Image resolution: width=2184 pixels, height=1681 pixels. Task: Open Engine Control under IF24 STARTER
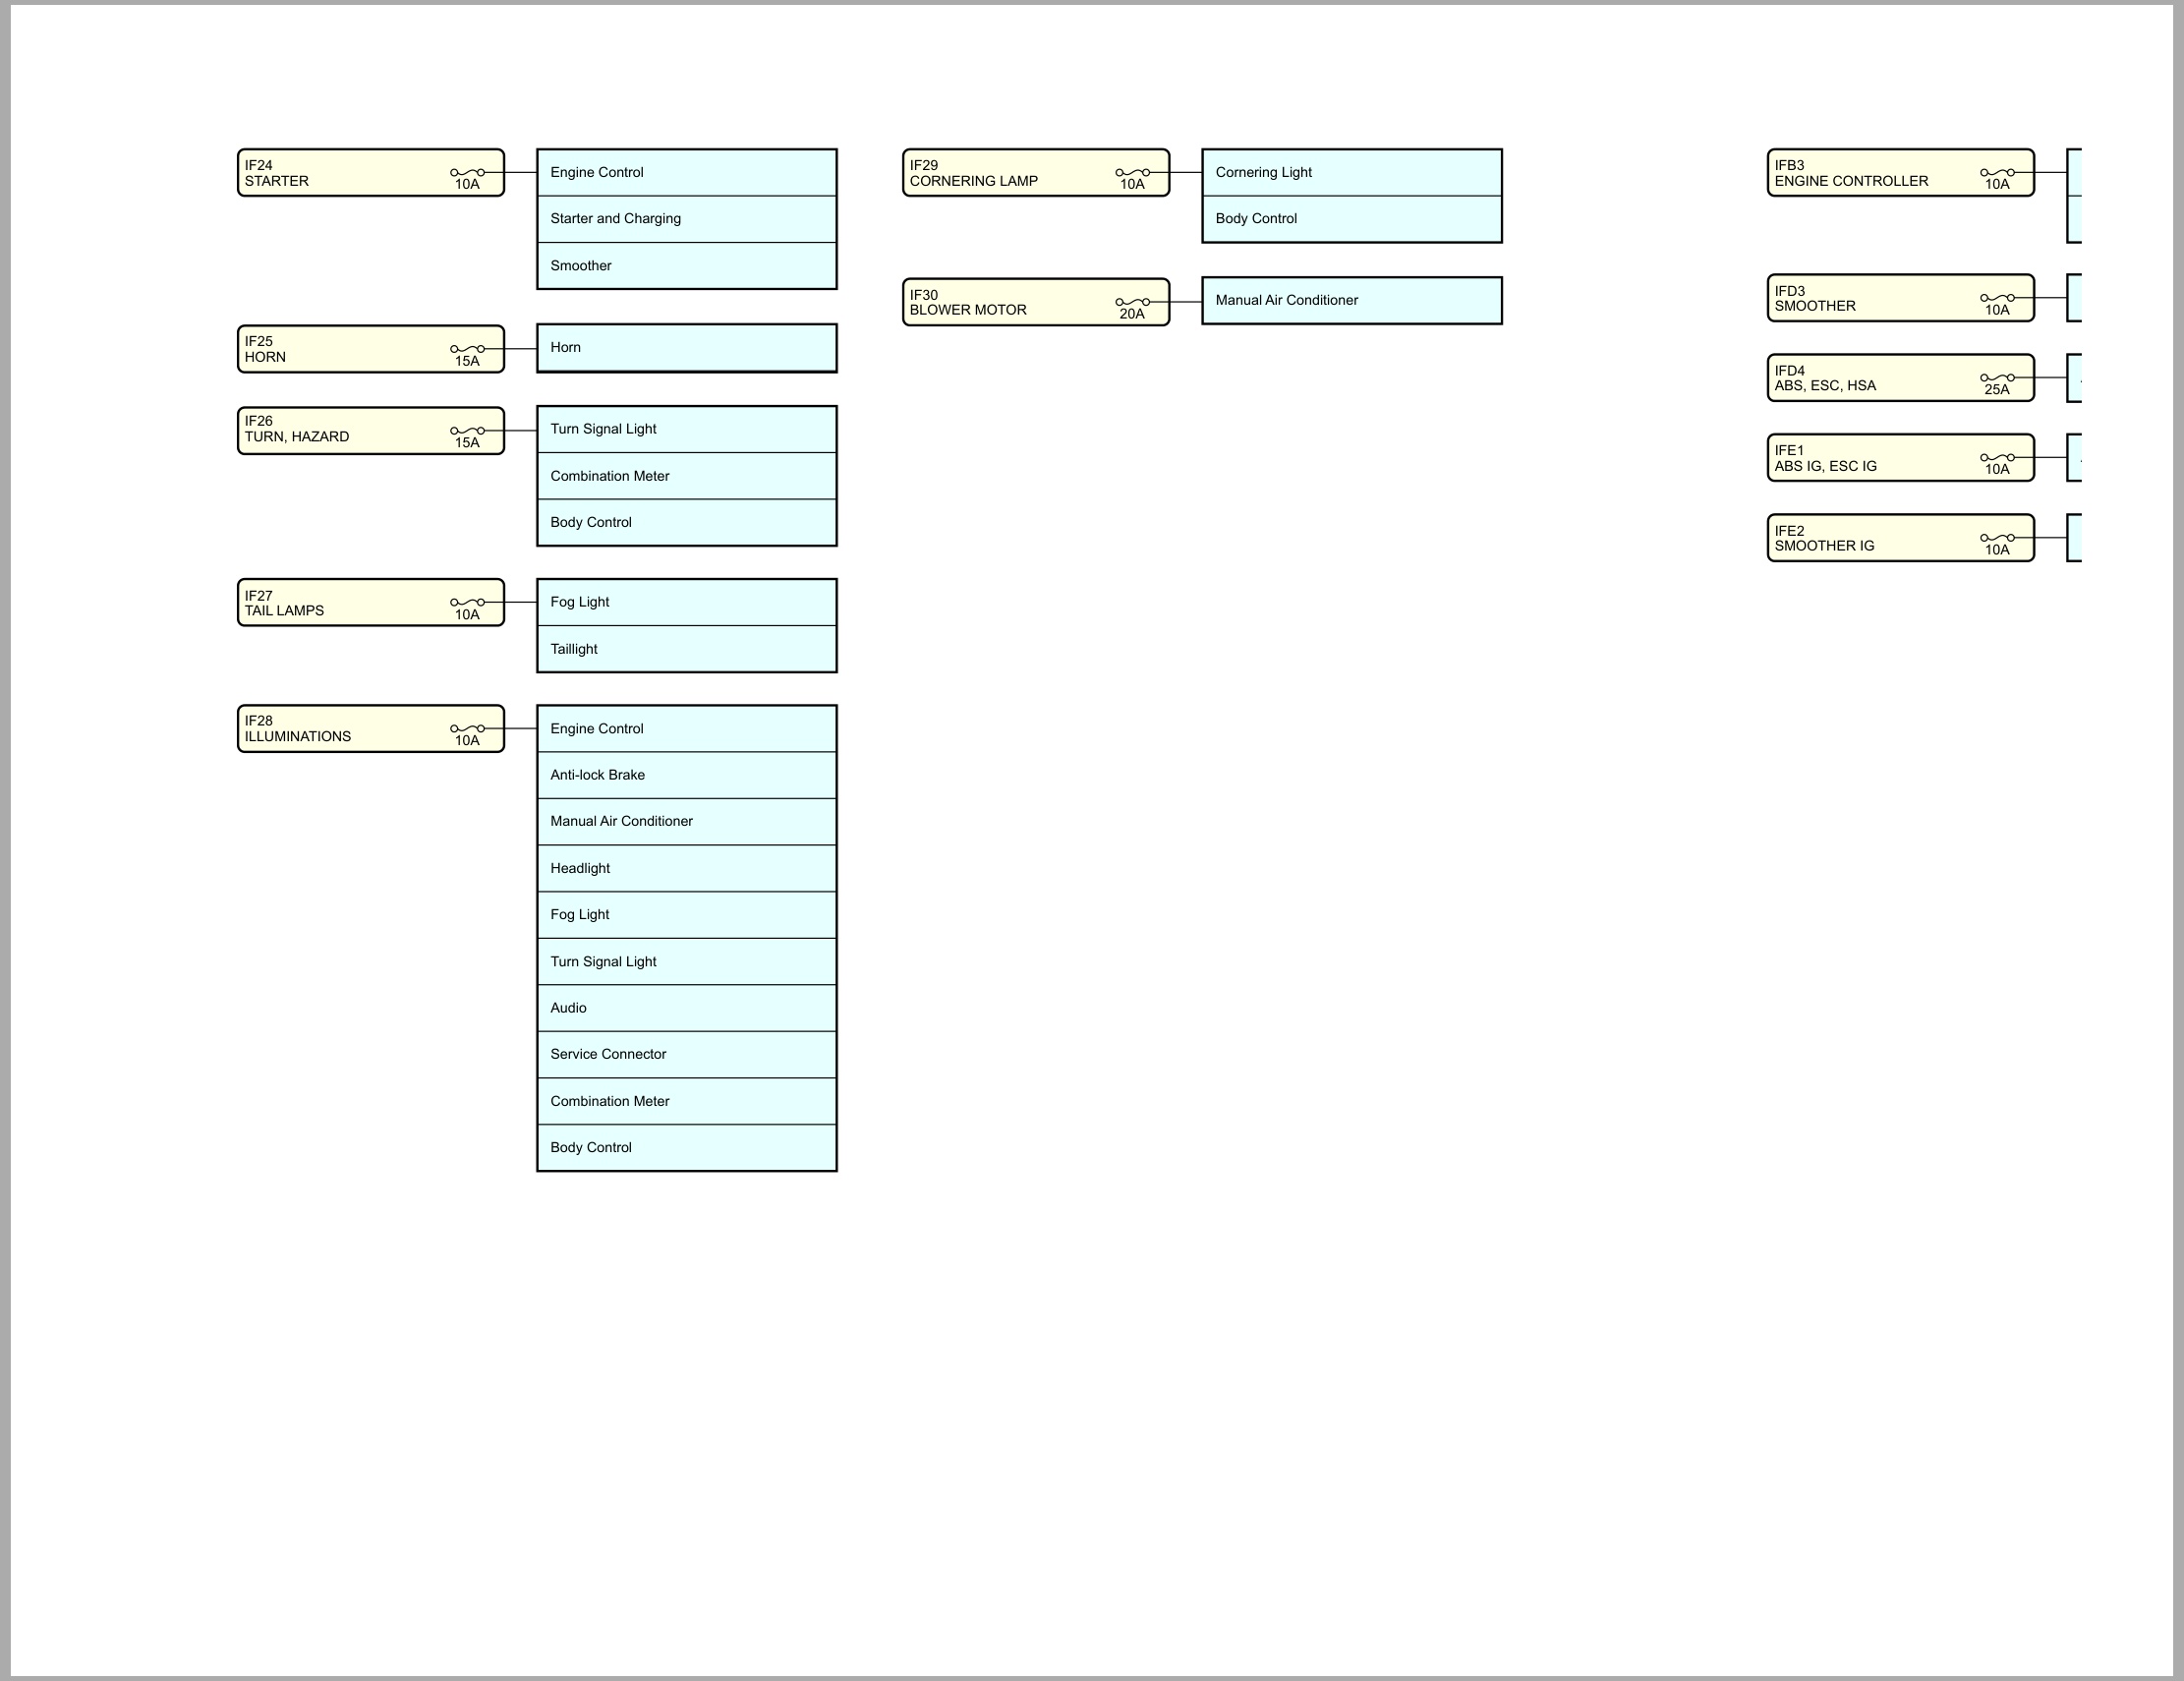[x=687, y=173]
